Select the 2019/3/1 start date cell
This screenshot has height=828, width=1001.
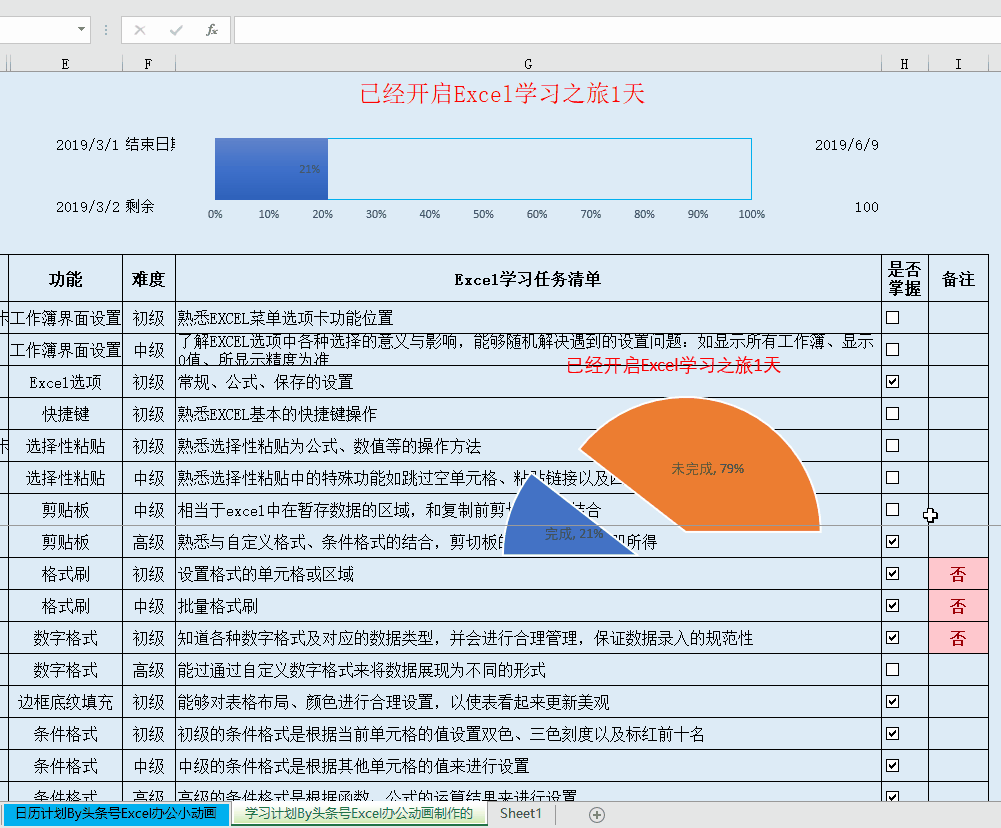point(87,145)
